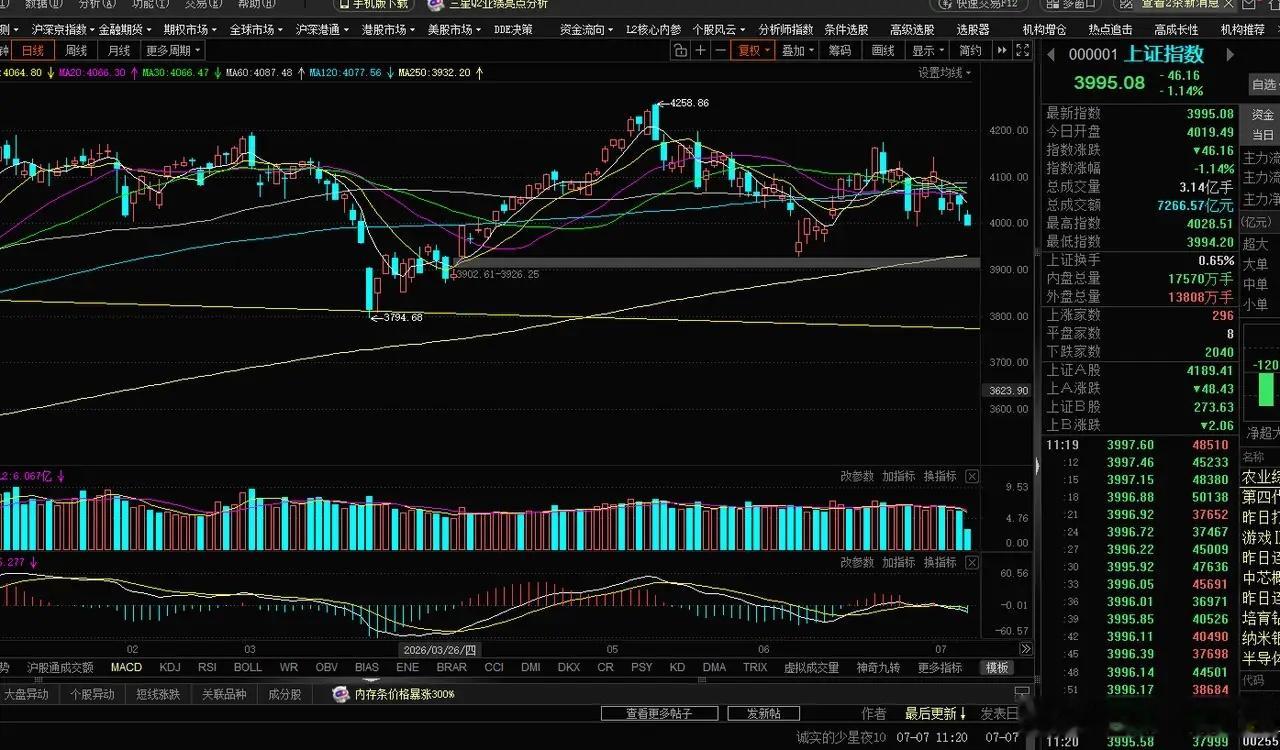Click the zoom-in plus icon in chart toolbar

(x=701, y=50)
